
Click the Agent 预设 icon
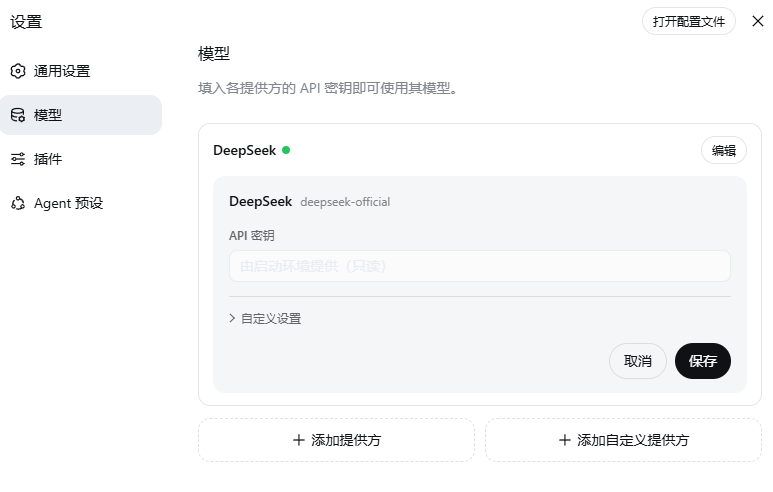coord(18,203)
